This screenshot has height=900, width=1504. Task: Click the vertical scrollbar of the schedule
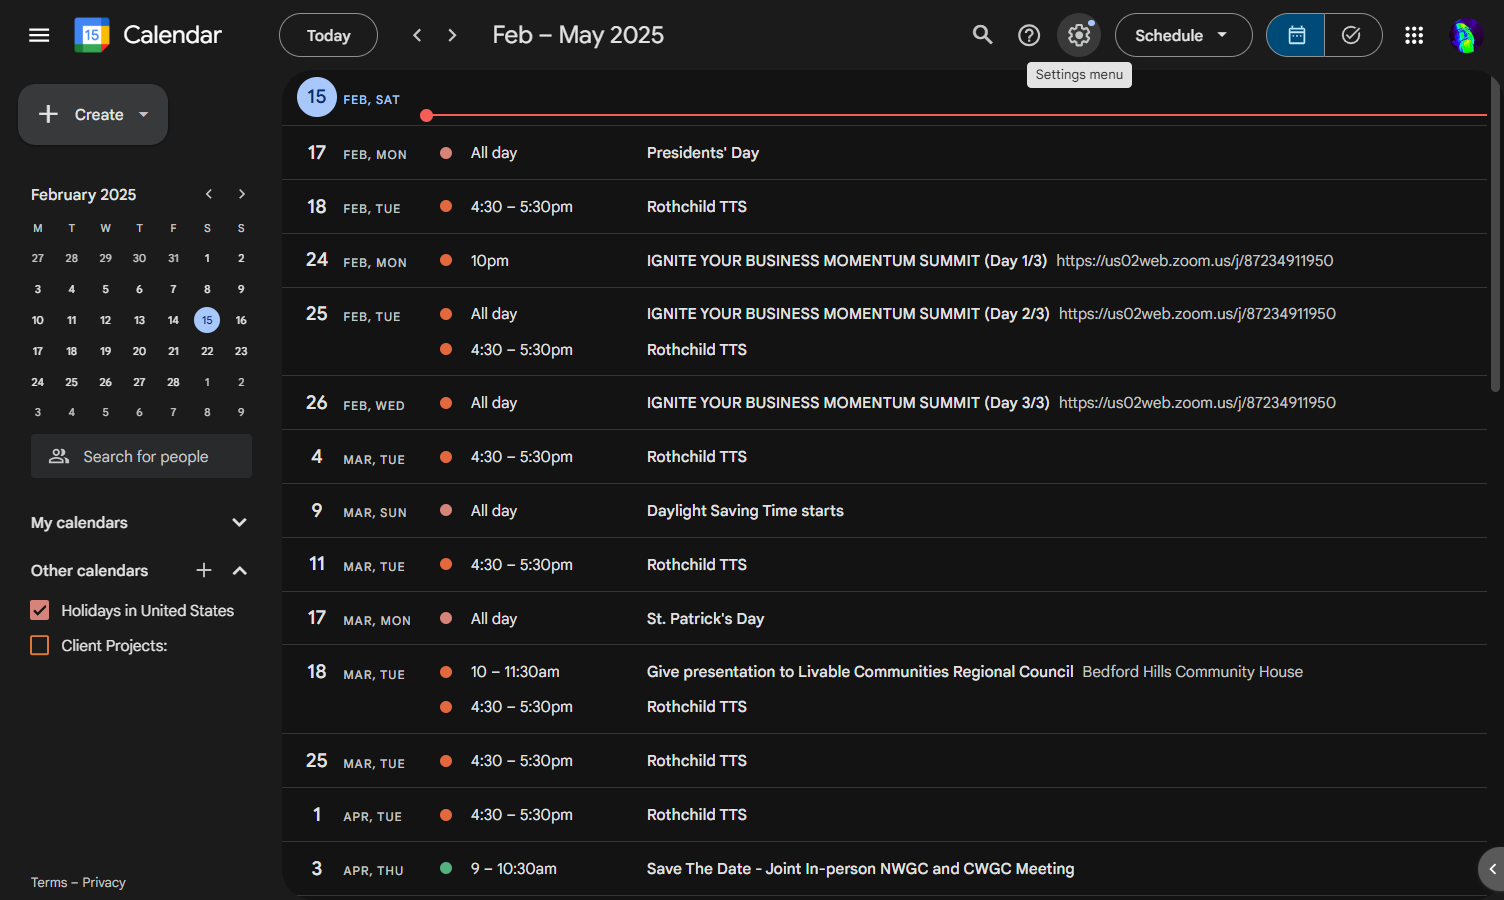1495,235
